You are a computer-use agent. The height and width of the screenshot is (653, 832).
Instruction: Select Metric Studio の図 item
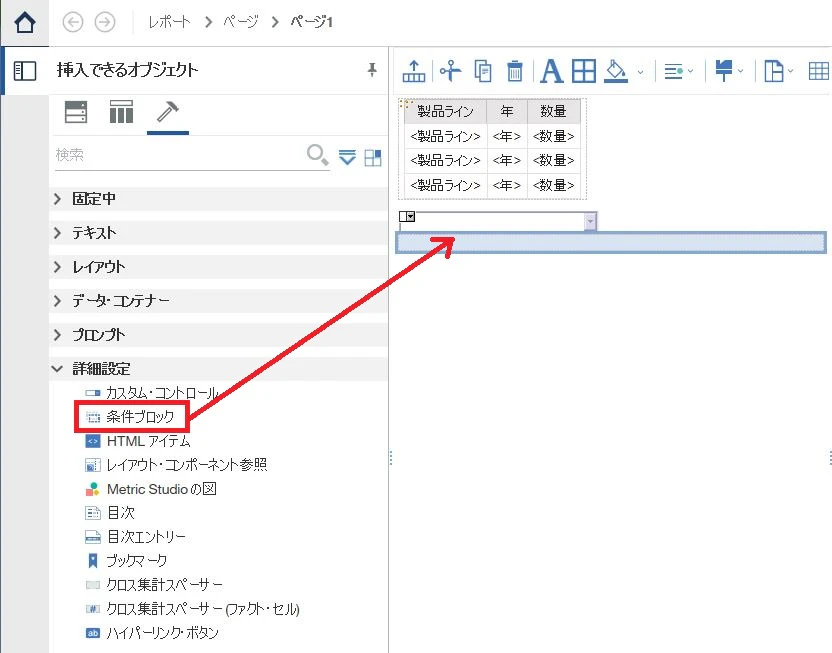click(151, 489)
